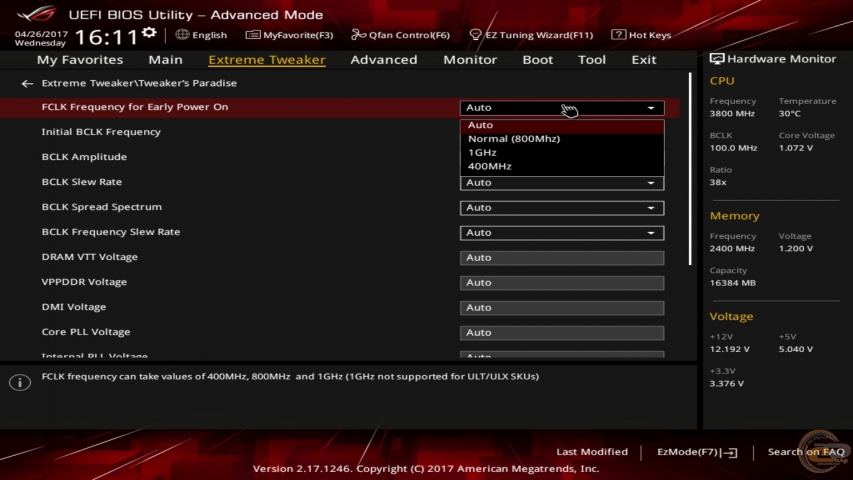Launch EZ Tuning Wizard(F11)
This screenshot has height=480, width=853.
[x=531, y=35]
